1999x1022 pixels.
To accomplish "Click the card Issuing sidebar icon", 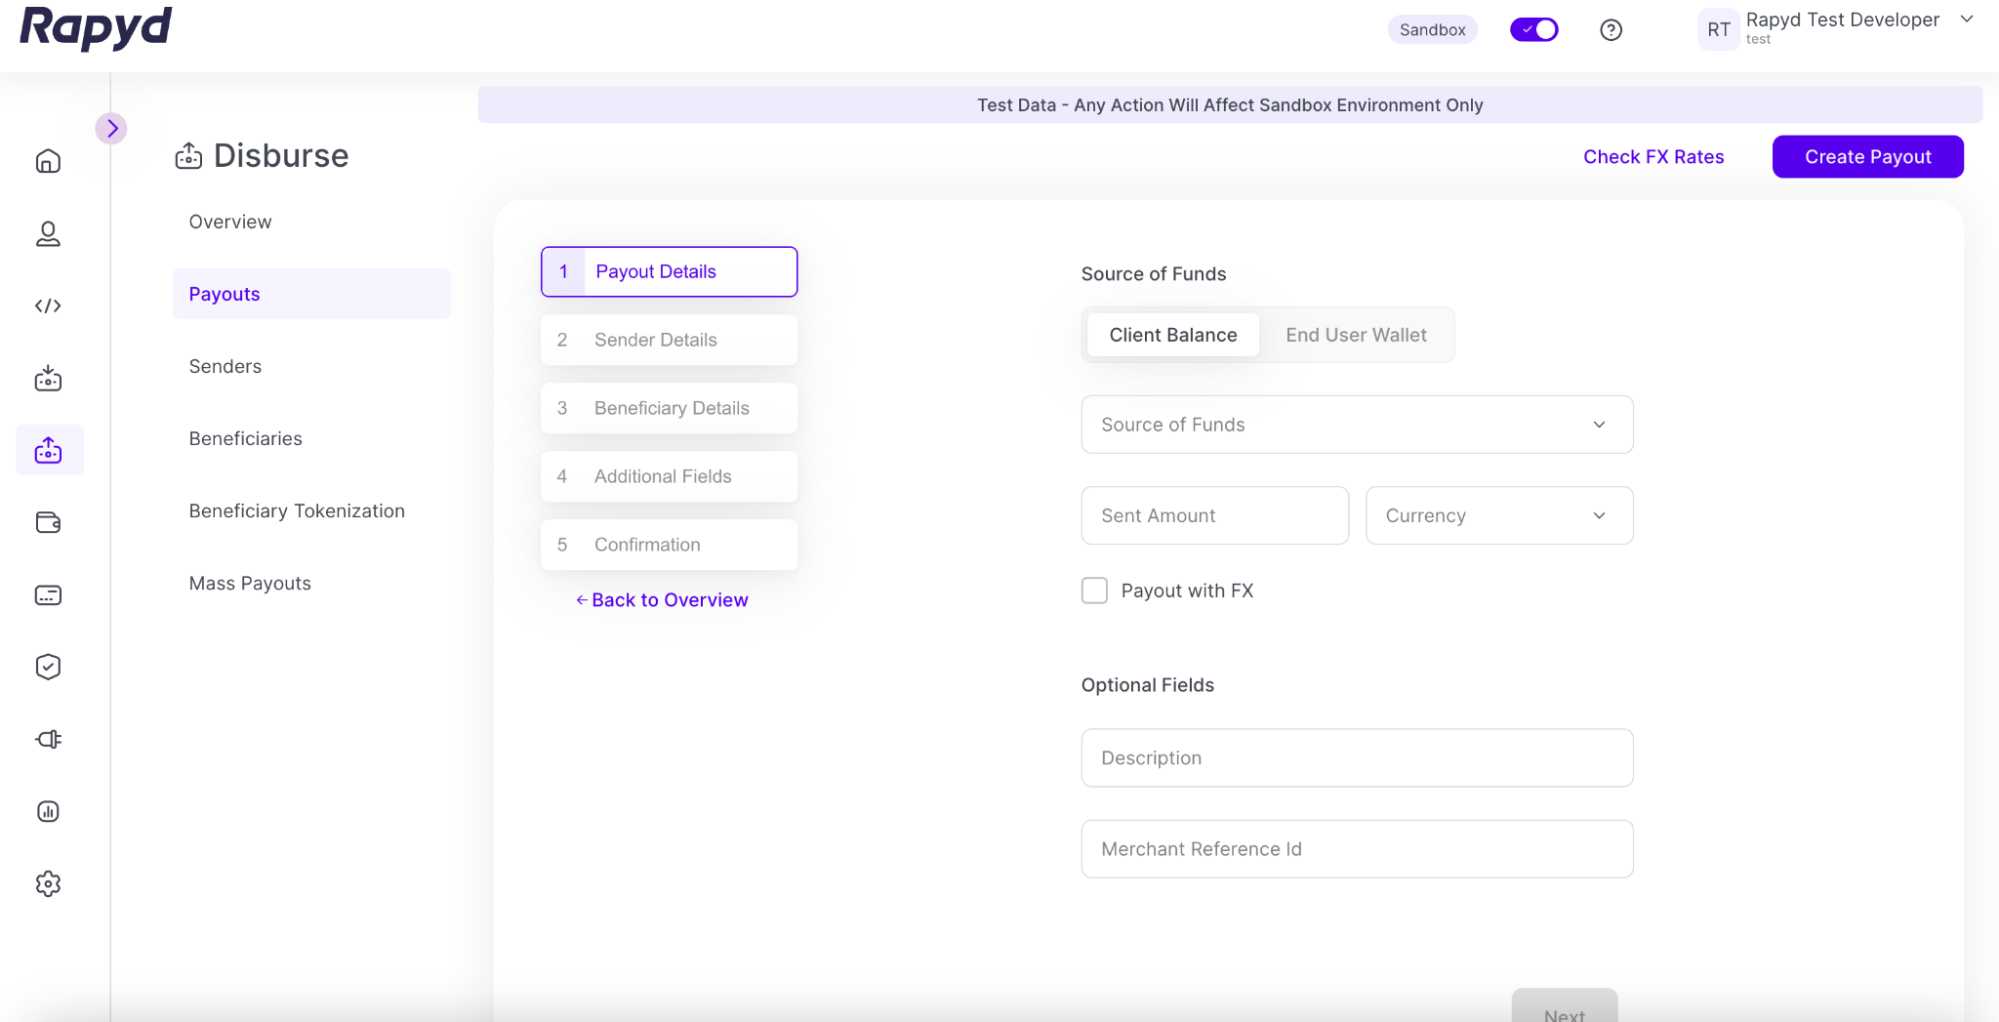I will pyautogui.click(x=48, y=595).
